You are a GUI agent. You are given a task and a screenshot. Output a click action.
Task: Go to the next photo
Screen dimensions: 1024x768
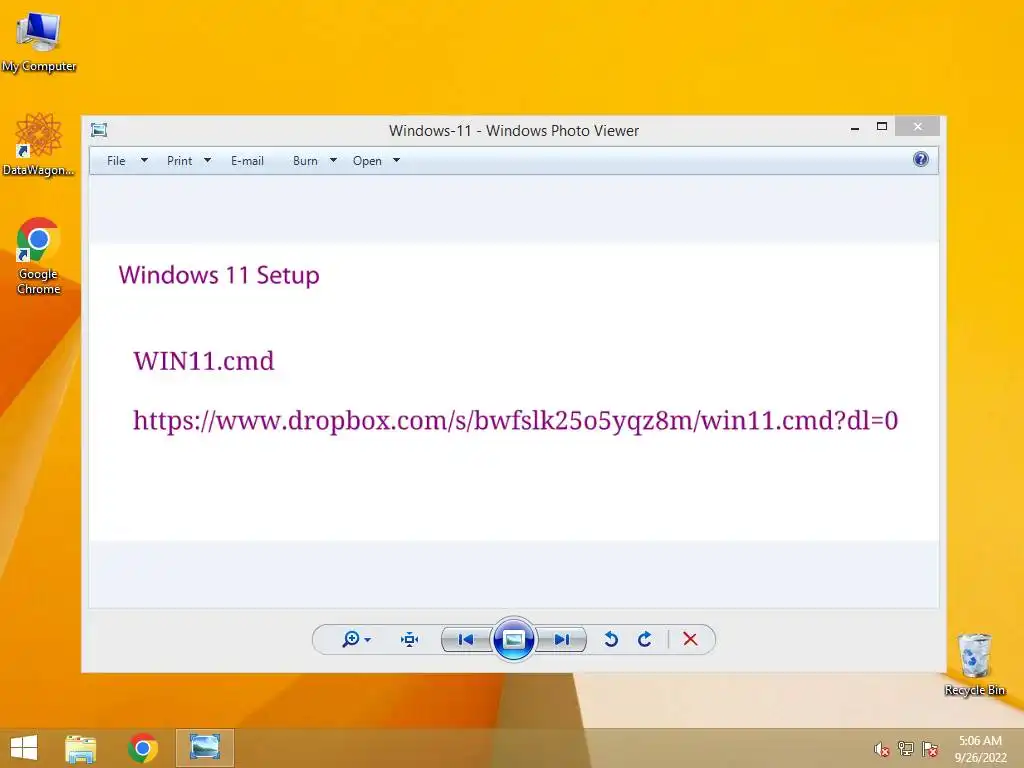tap(562, 639)
